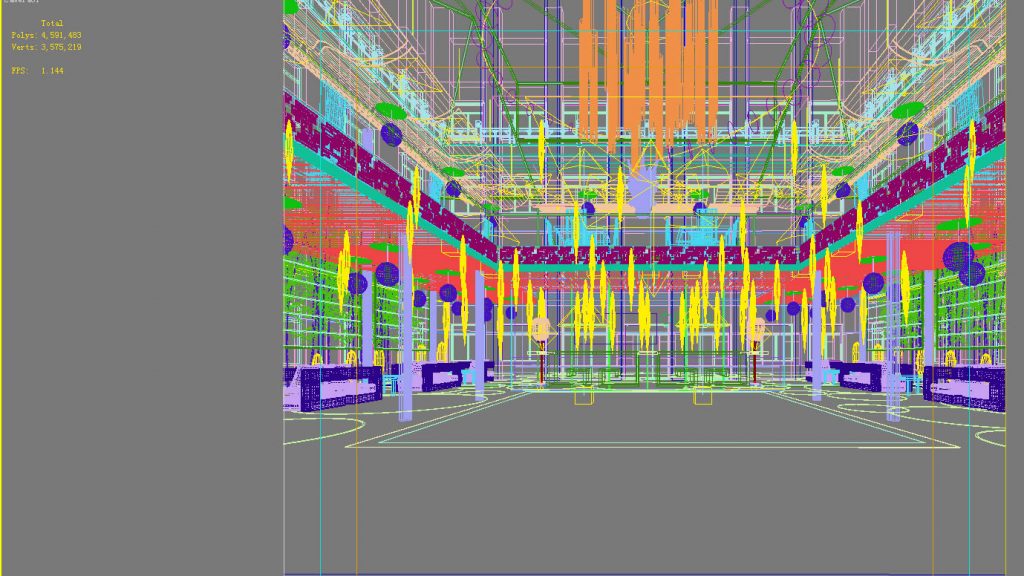Select the tall lavender column on the left
This screenshot has width=1024, height=576.
click(x=406, y=327)
